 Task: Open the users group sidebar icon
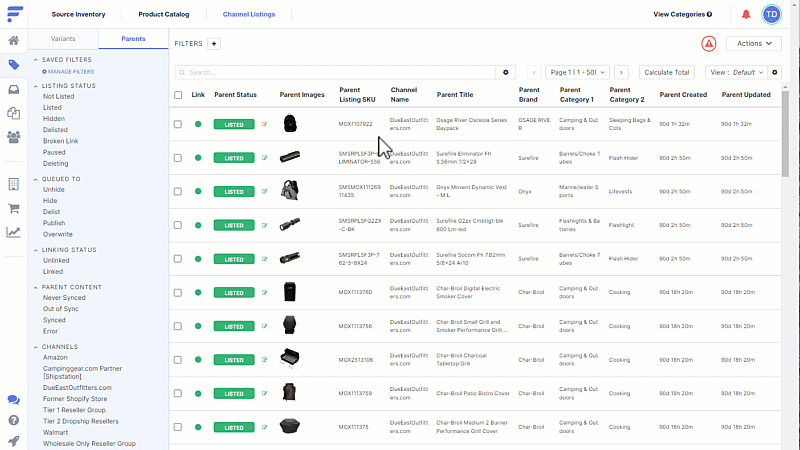(x=14, y=137)
